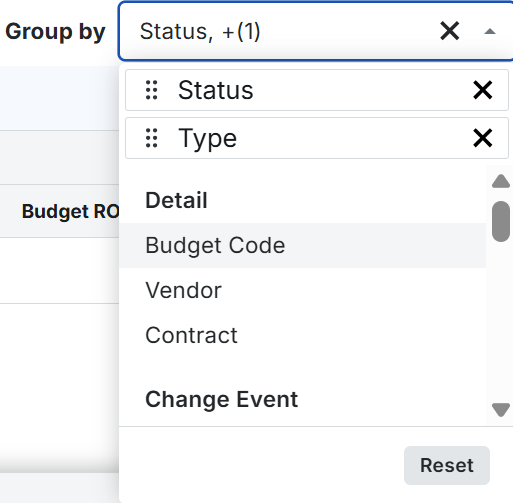Clear all Group by selections
513x503 pixels.
coord(450,31)
